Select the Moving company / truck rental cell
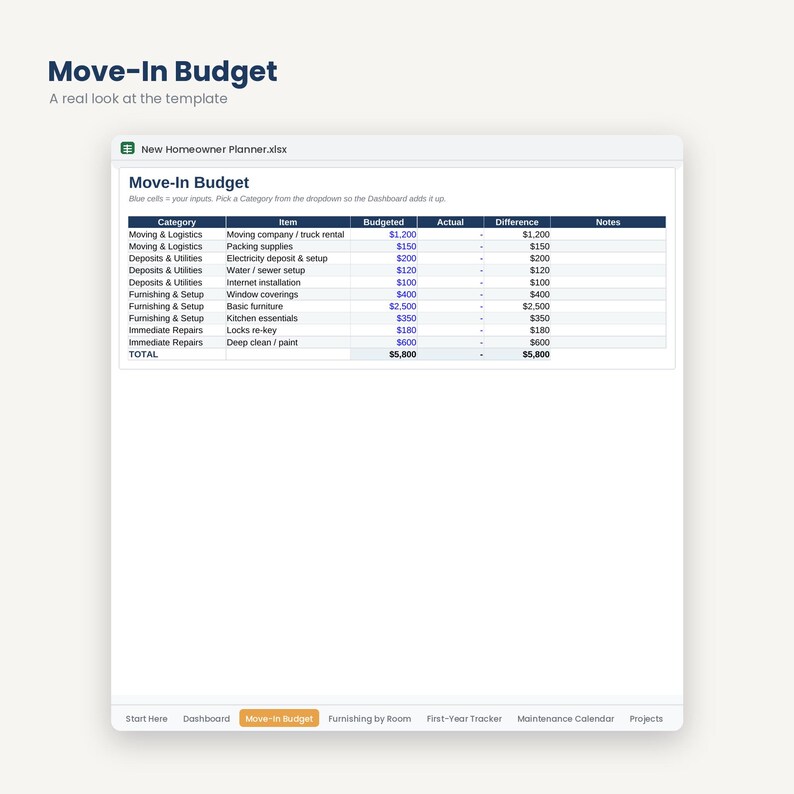This screenshot has height=794, width=794. pyautogui.click(x=288, y=234)
